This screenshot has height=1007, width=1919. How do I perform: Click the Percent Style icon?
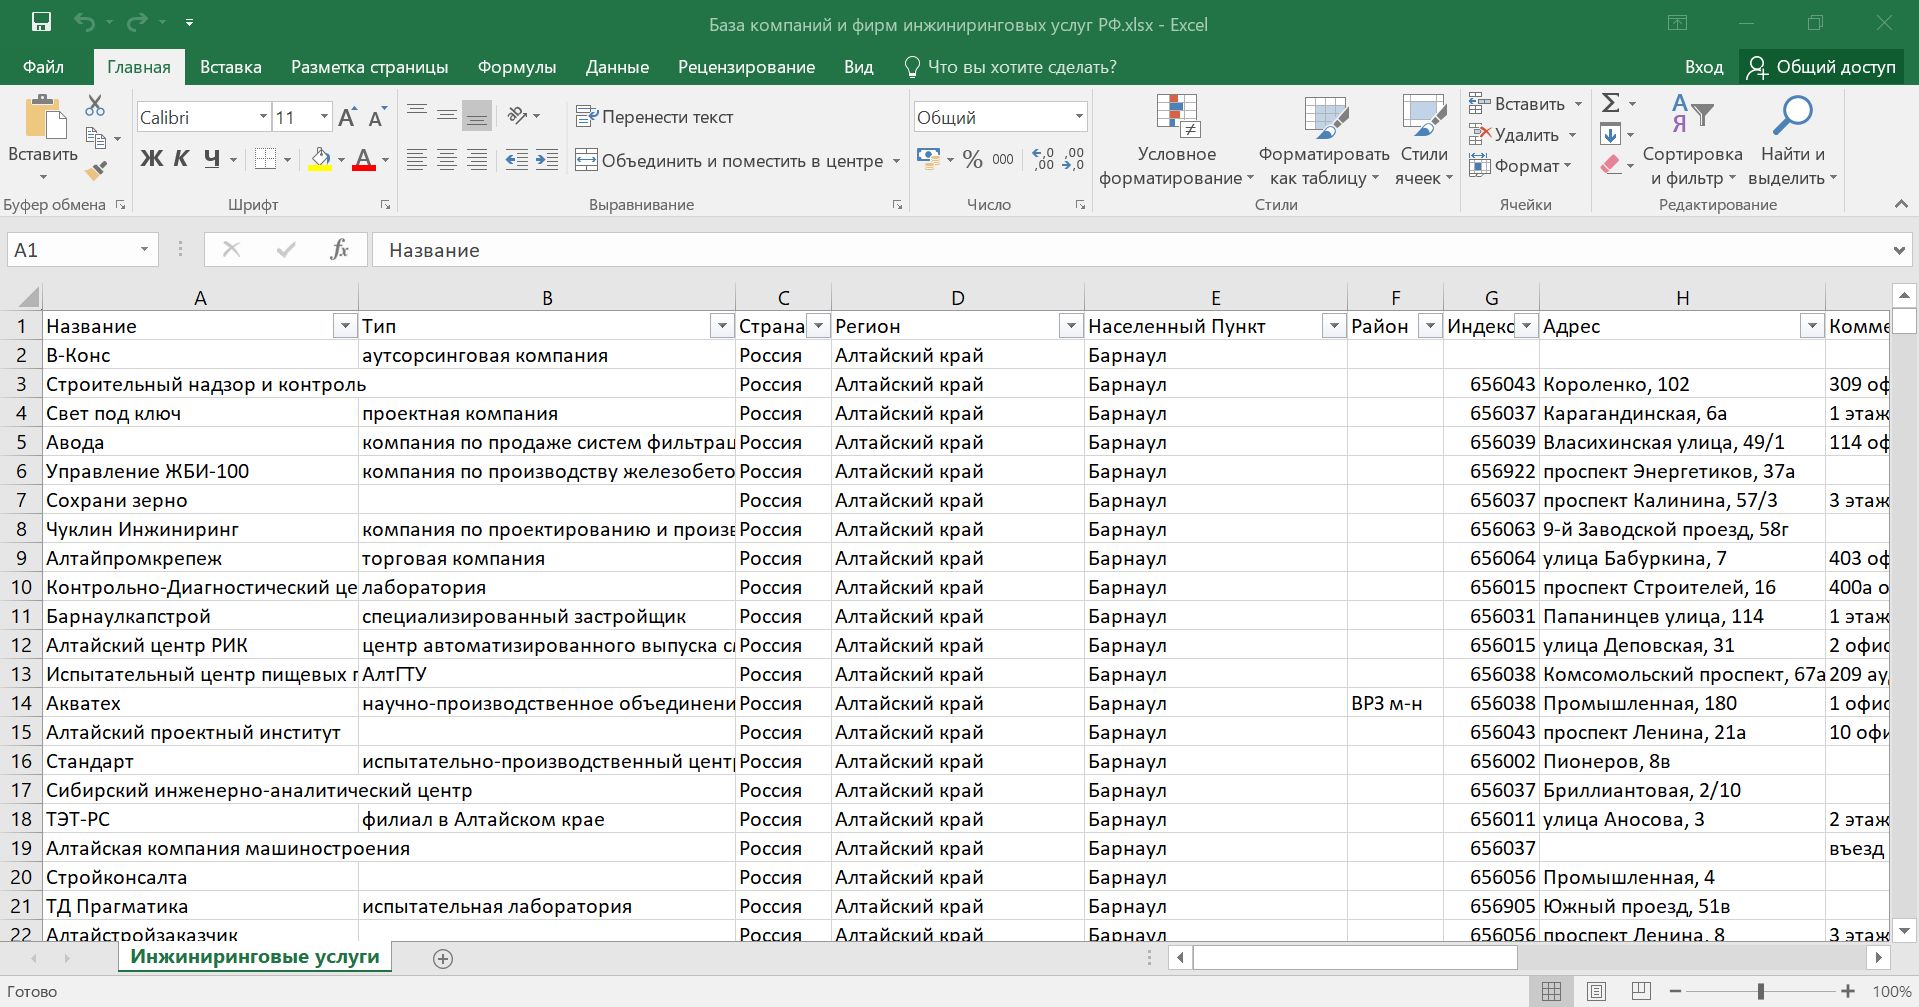click(x=972, y=160)
